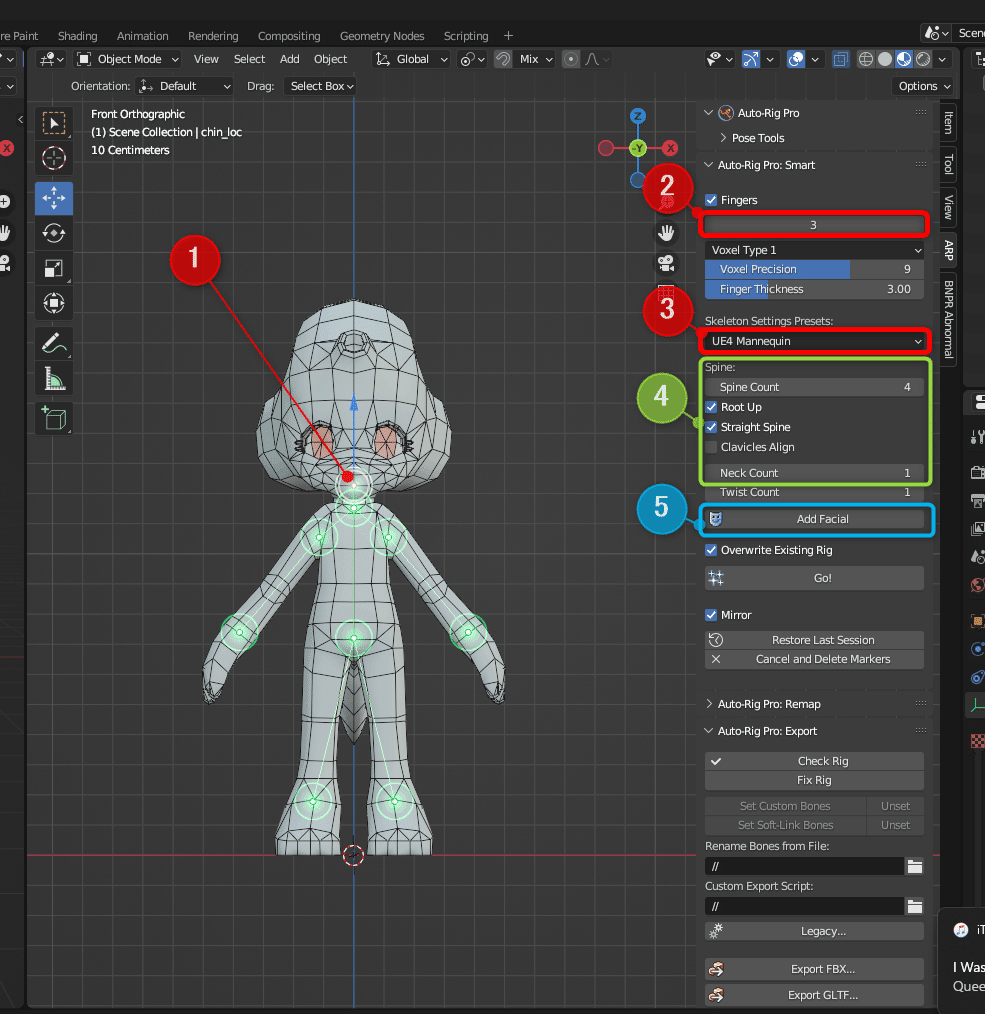
Task: Toggle Overwrite Existing Rig checkbox
Action: (x=711, y=550)
